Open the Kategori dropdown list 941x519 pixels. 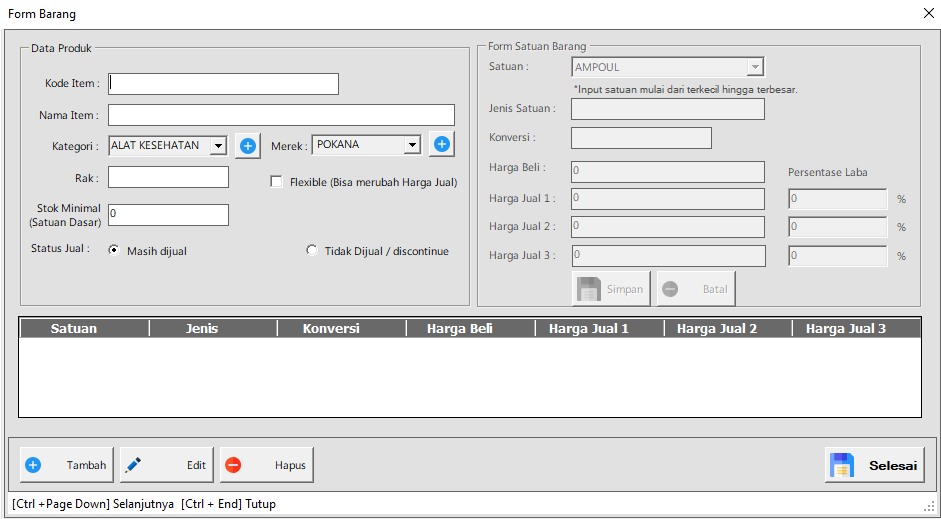pyautogui.click(x=218, y=146)
